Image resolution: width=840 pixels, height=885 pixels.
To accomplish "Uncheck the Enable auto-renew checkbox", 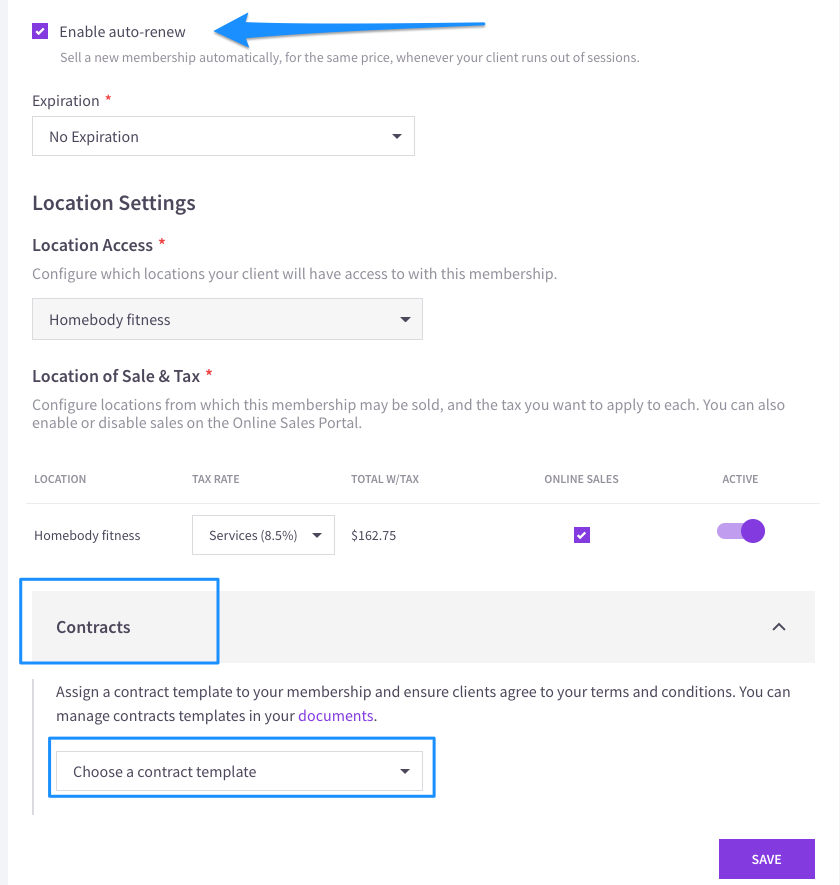I will click(x=40, y=31).
